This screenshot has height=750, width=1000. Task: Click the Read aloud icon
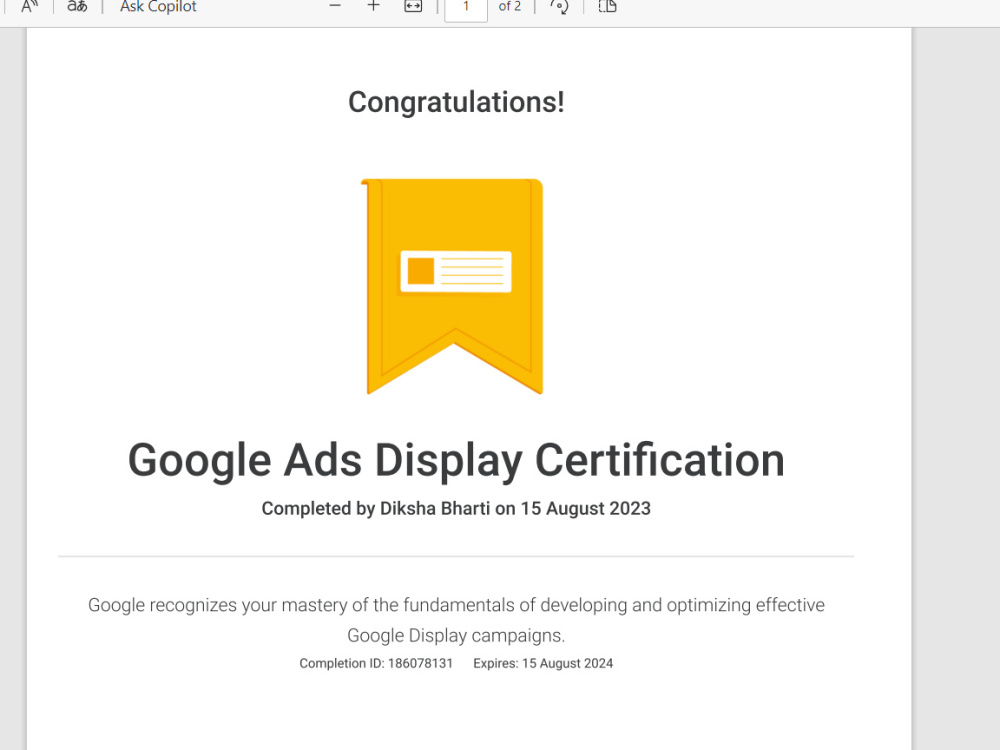pyautogui.click(x=29, y=6)
